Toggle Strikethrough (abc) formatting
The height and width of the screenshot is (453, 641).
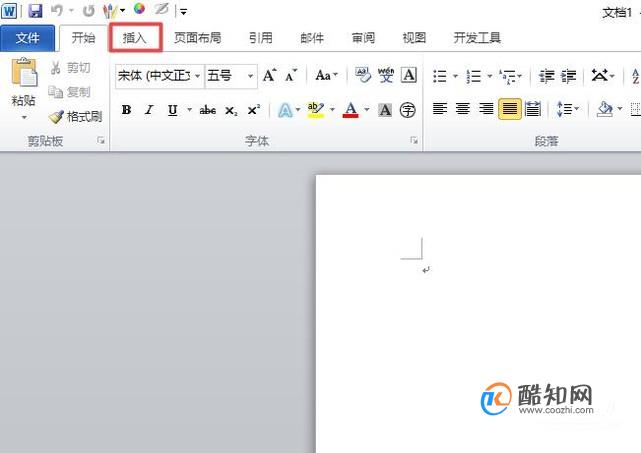pos(208,110)
